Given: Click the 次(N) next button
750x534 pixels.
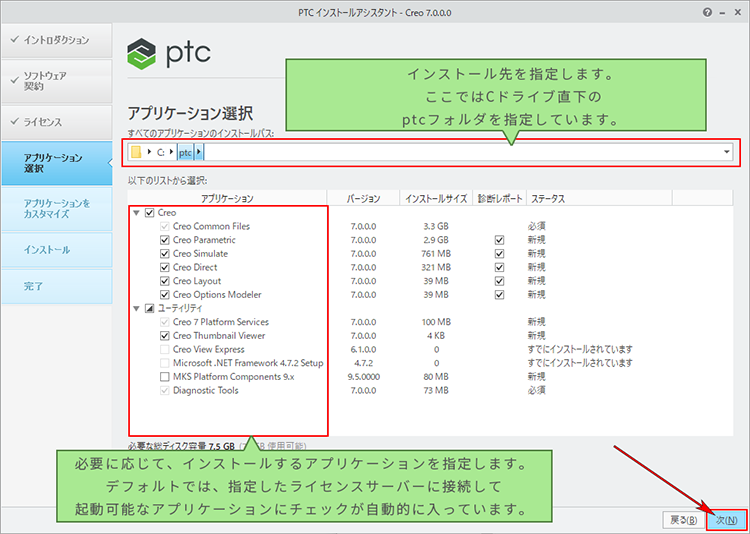Looking at the screenshot, I should (726, 520).
